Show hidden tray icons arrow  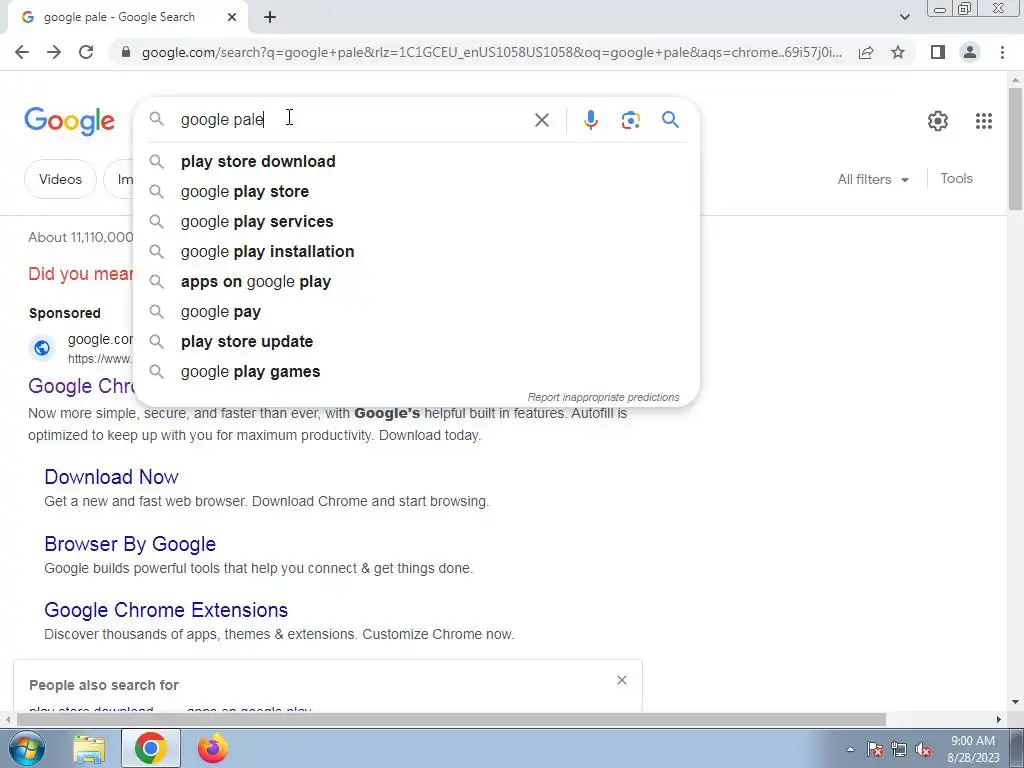pos(850,749)
